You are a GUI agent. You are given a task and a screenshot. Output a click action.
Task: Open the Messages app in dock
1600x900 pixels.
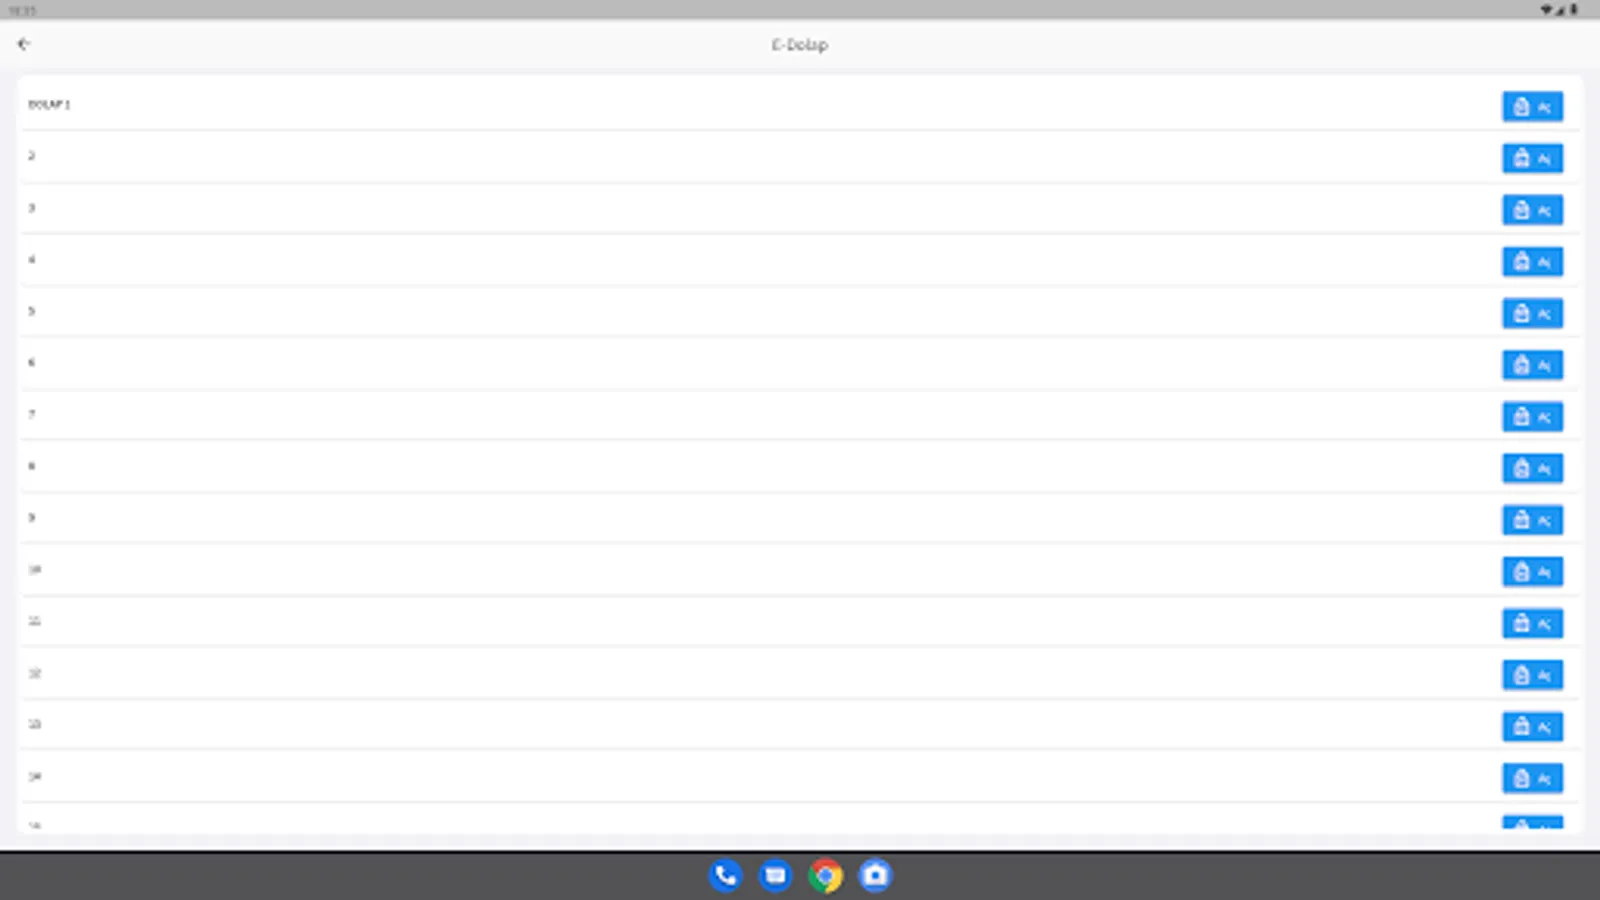(775, 876)
